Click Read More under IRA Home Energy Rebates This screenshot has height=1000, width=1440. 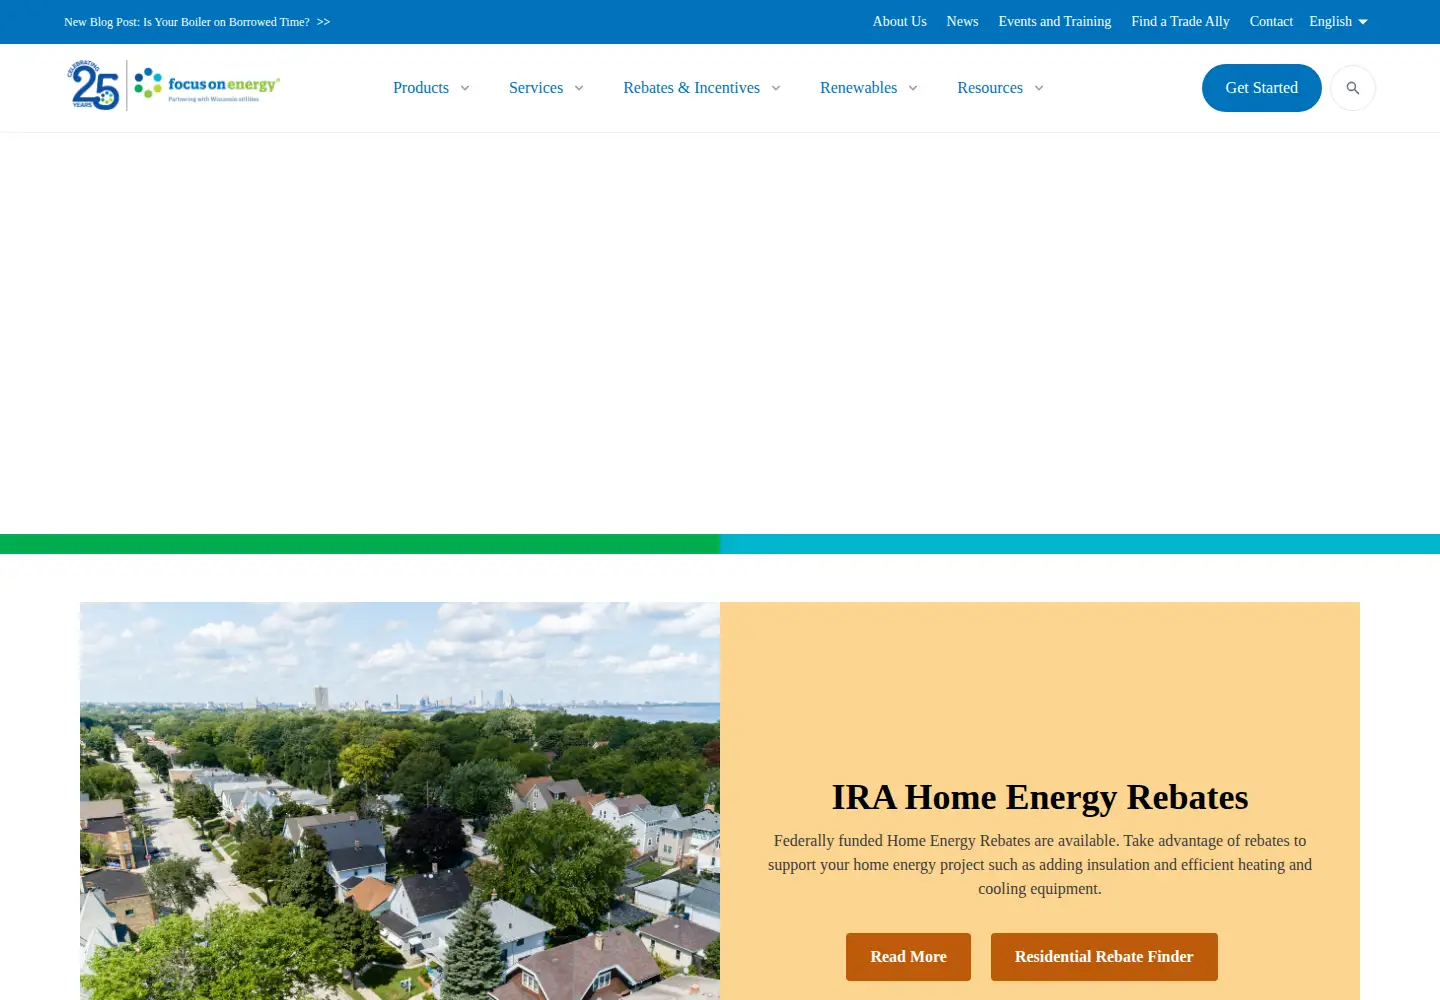[x=908, y=957]
